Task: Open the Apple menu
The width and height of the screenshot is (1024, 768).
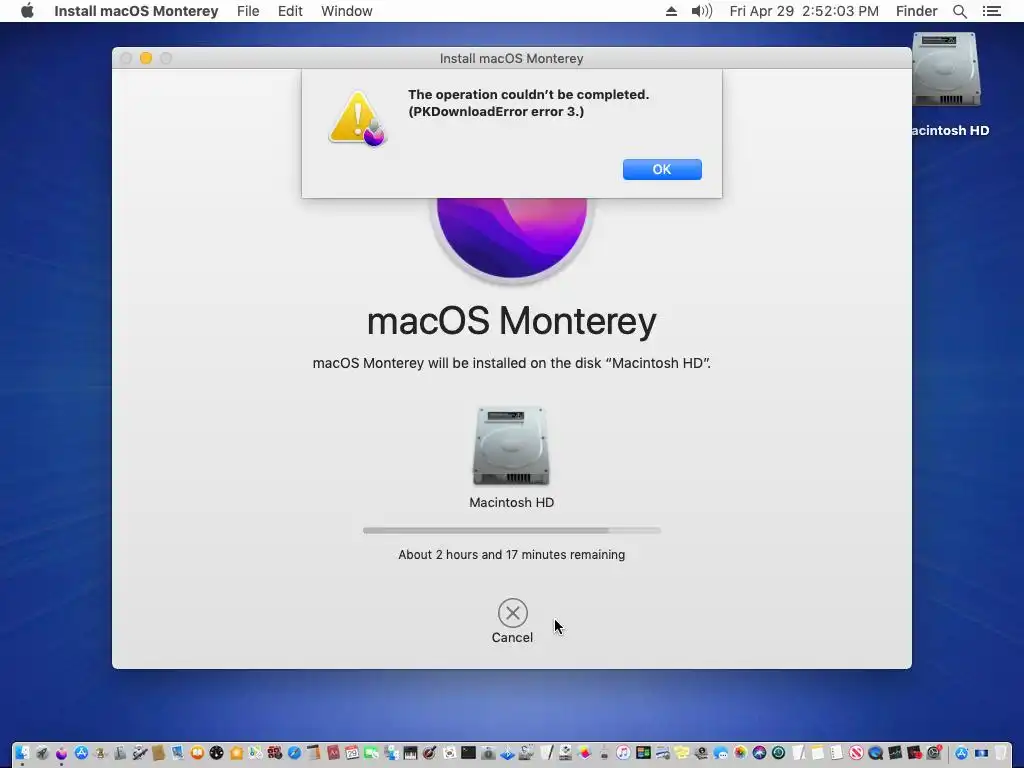Action: (x=27, y=11)
